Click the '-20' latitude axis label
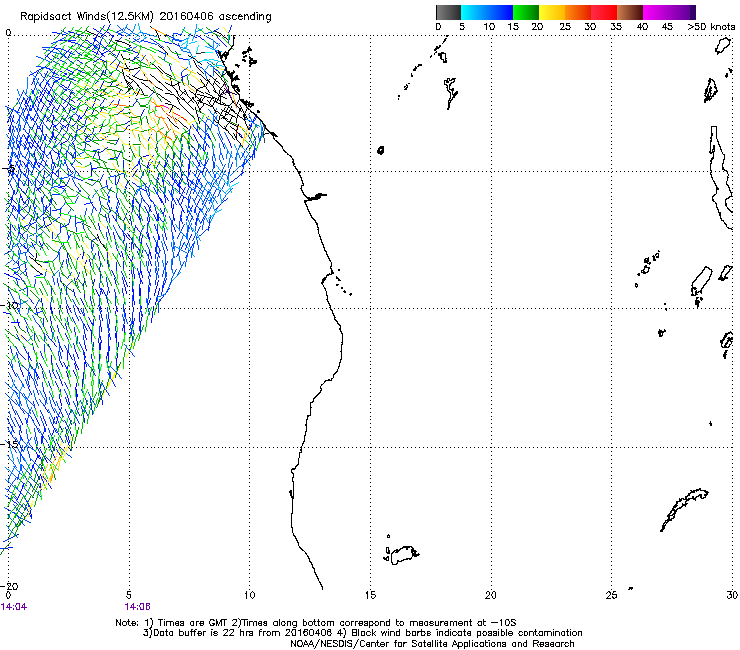The width and height of the screenshot is (740, 650). tap(10, 586)
